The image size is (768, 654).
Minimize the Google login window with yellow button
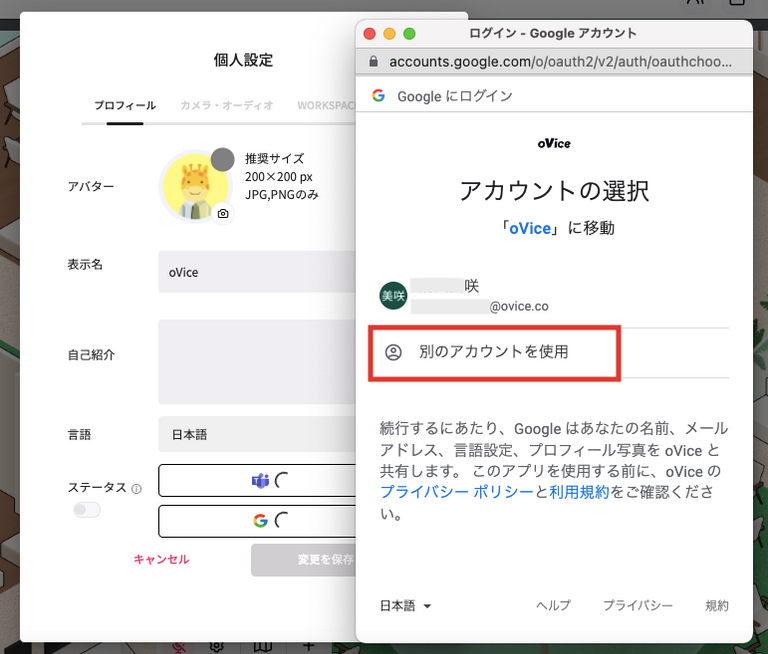[389, 33]
